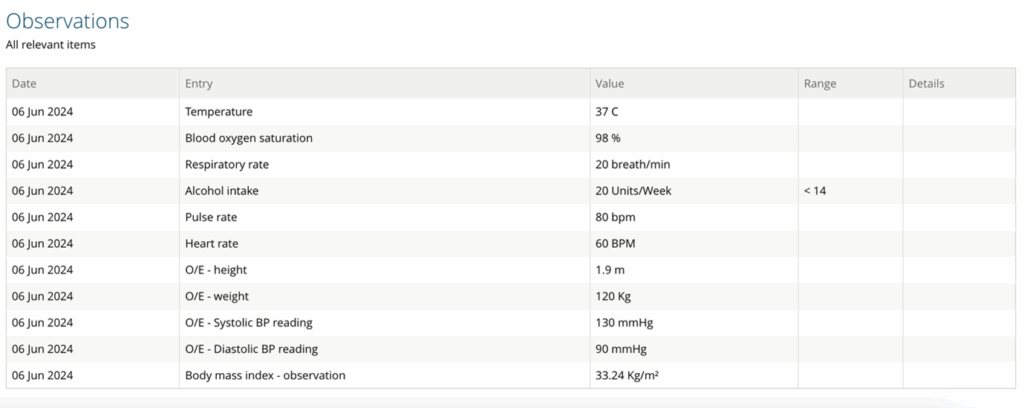Click the '120 Kg' weight value
The image size is (1024, 408).
pos(613,296)
